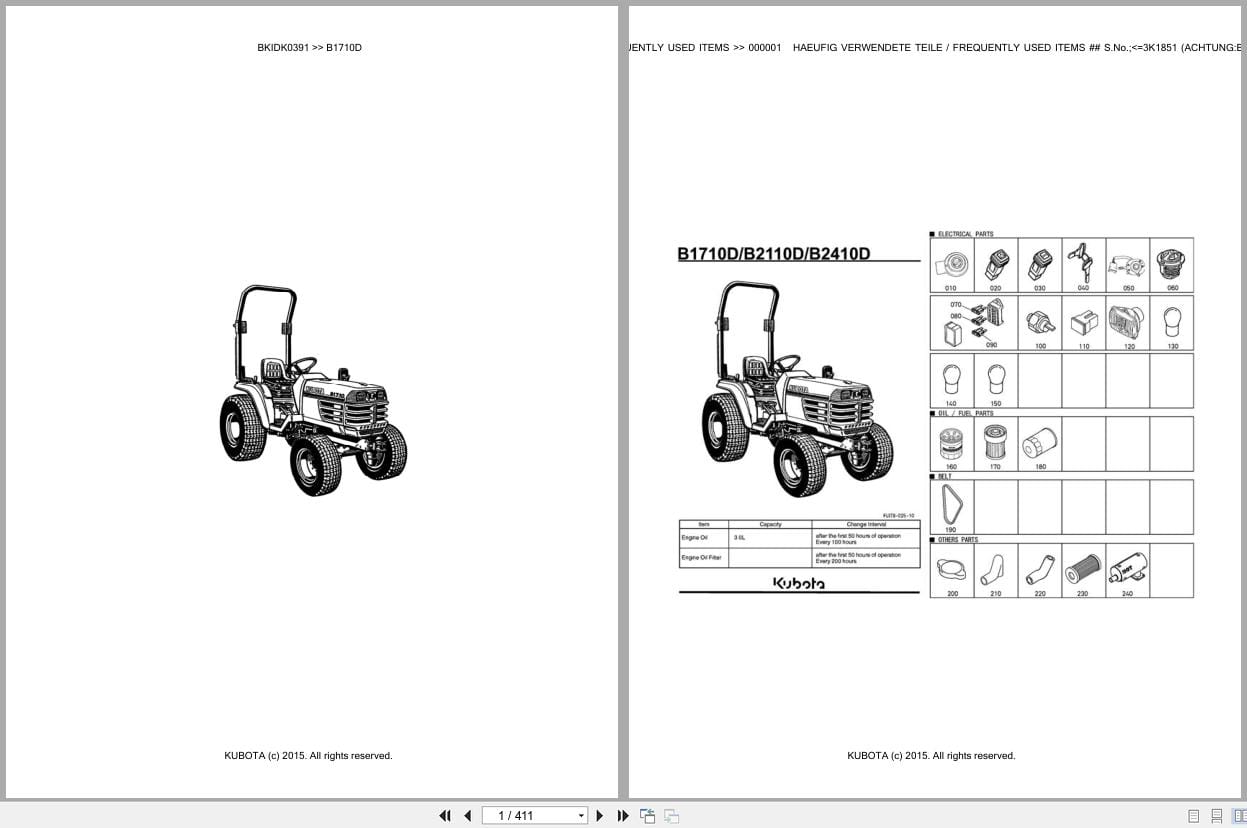The height and width of the screenshot is (828, 1247).
Task: Click part image 010 in Electrical Parts
Action: click(951, 263)
